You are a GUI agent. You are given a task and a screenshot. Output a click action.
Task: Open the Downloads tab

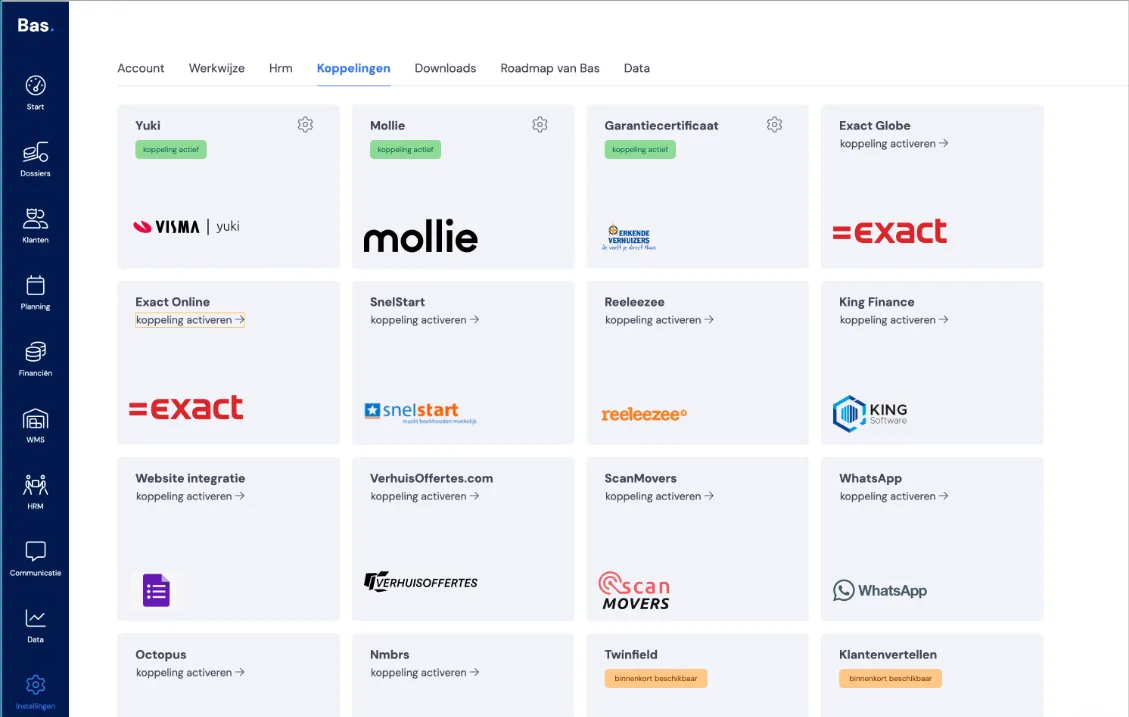tap(445, 68)
